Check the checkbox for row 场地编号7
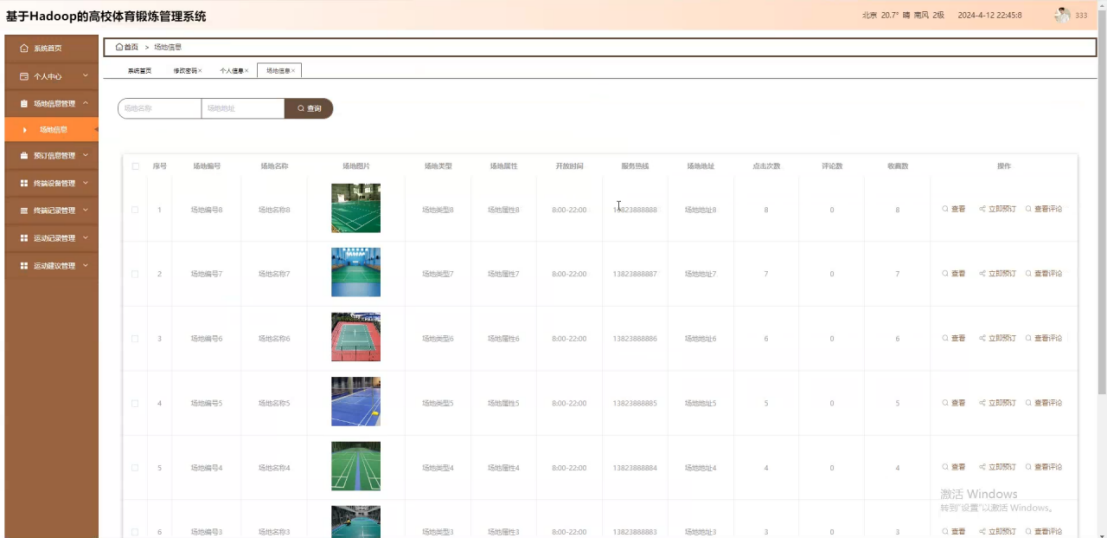This screenshot has height=538, width=1108. [135, 274]
